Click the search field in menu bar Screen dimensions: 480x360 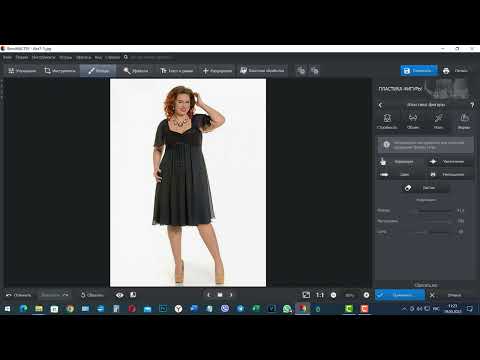point(152,57)
